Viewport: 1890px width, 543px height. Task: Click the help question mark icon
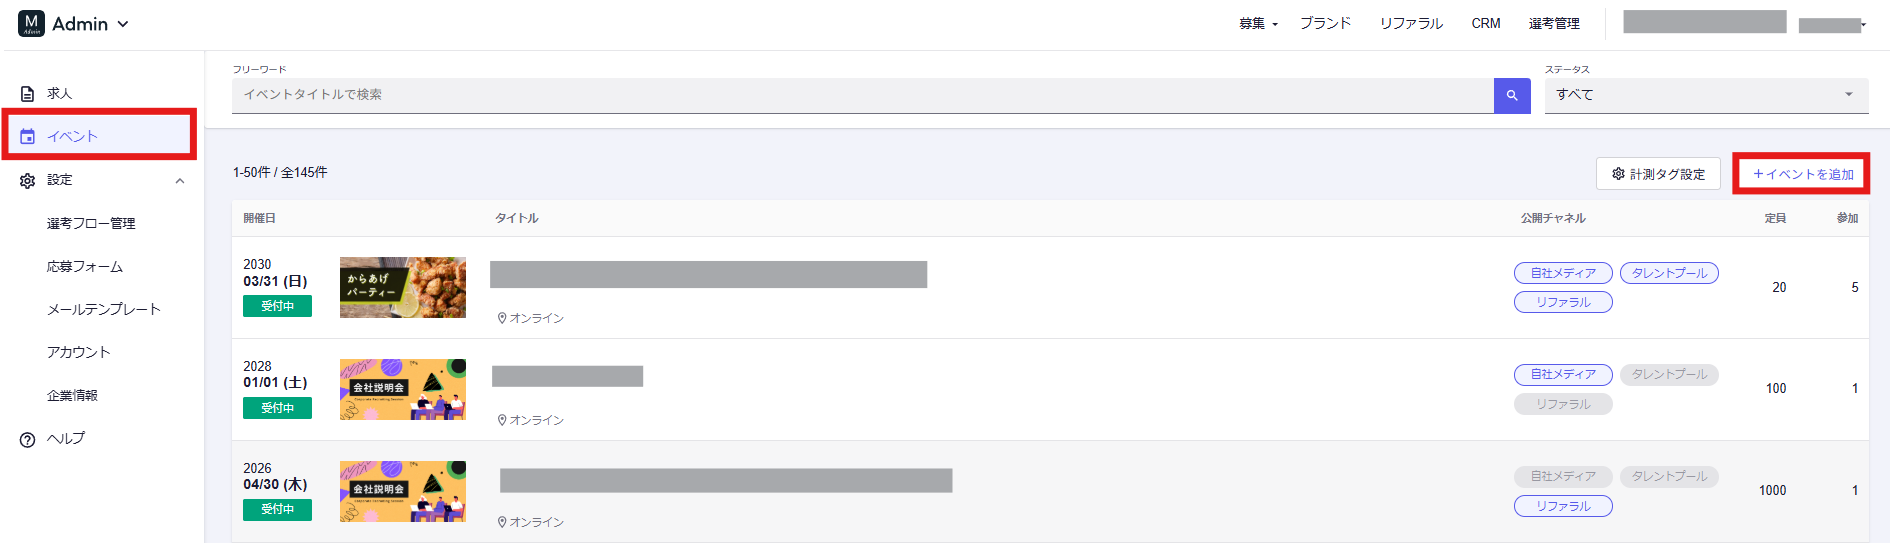tap(28, 439)
